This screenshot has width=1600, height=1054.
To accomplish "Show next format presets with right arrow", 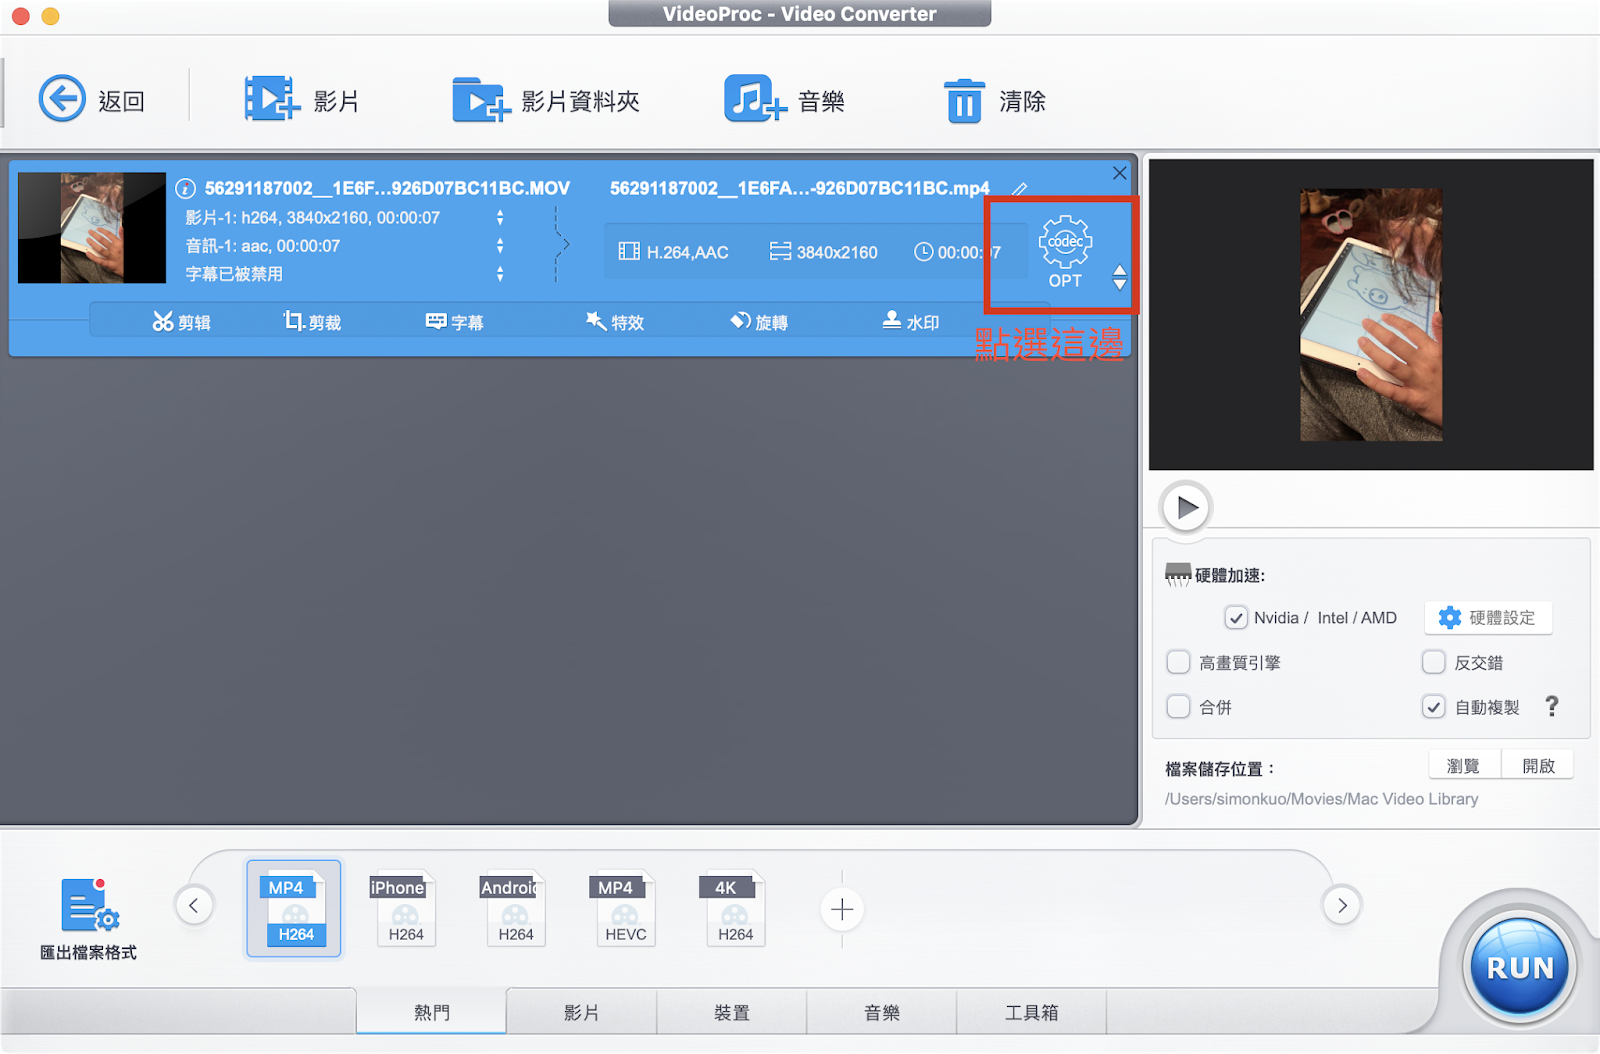I will coord(1342,906).
